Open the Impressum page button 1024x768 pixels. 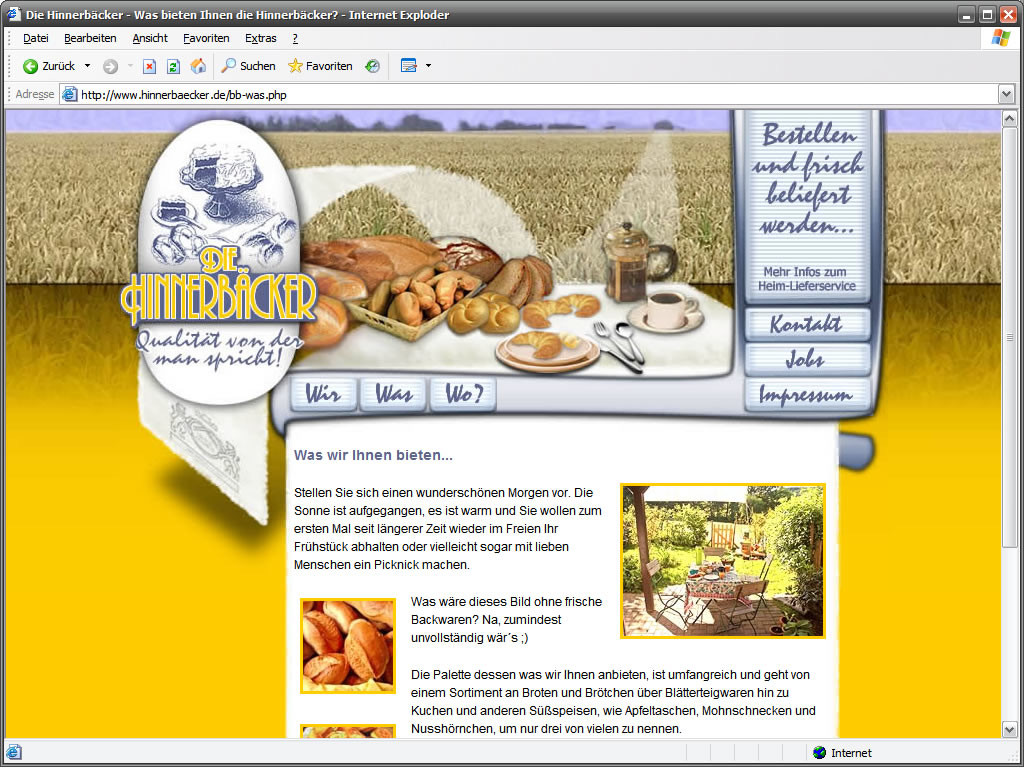pos(807,395)
